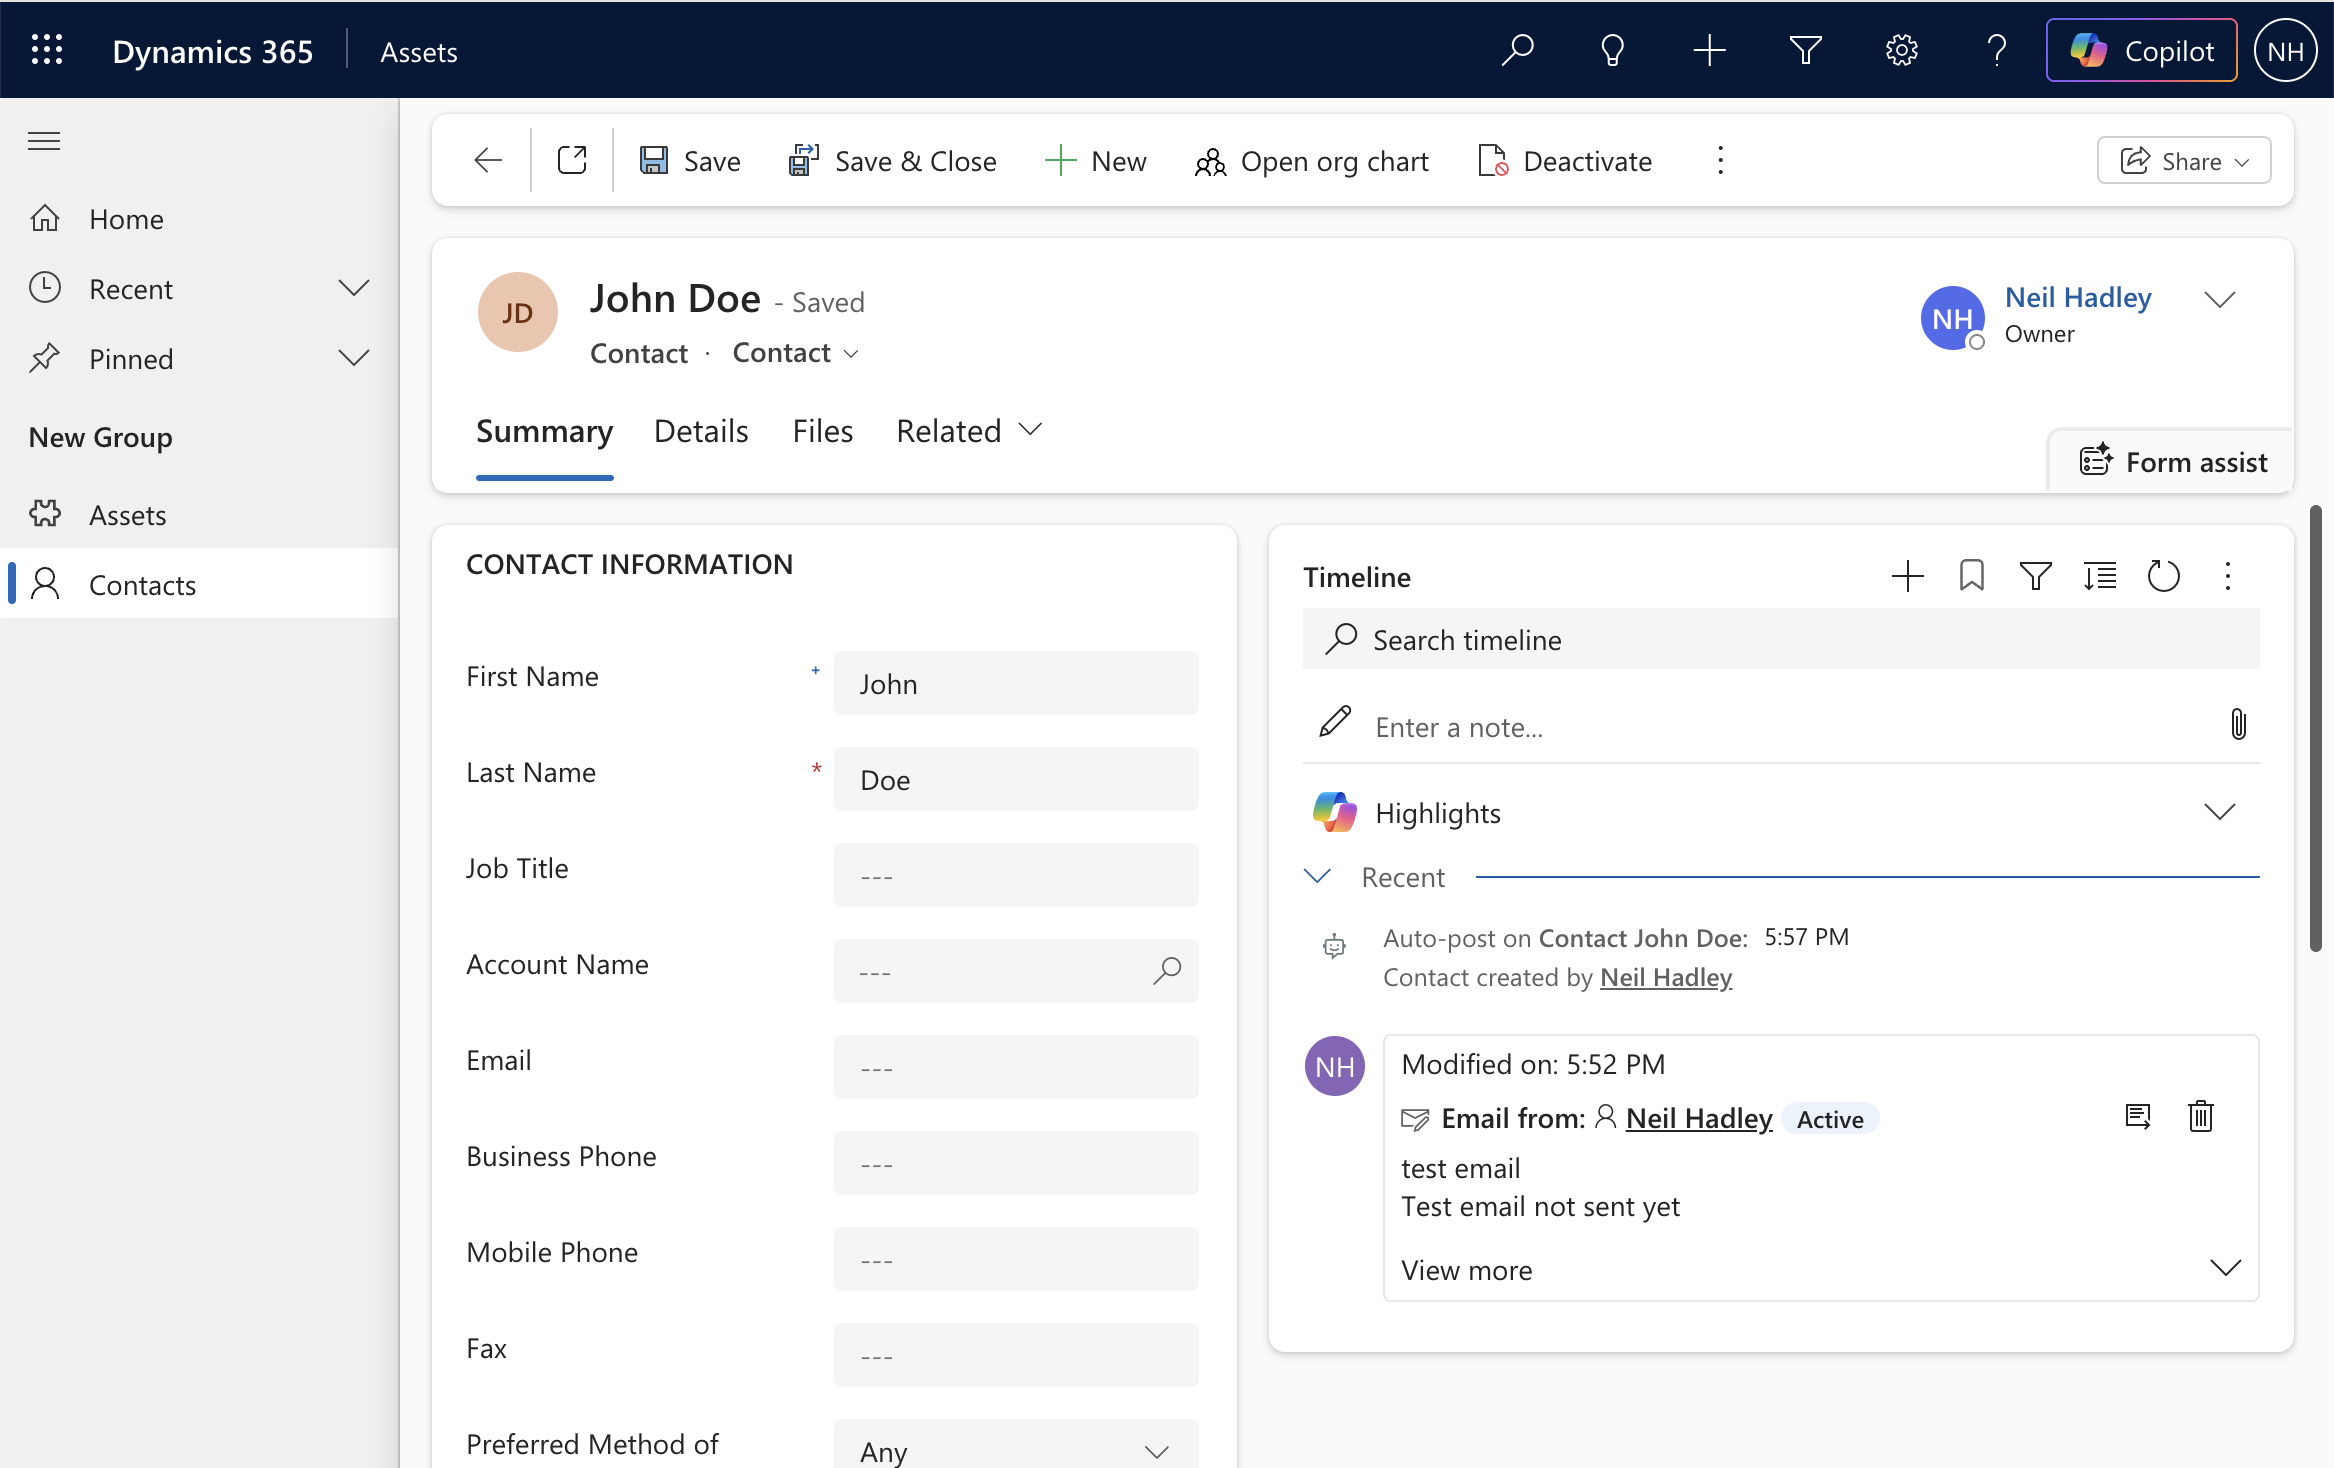Viewport: 2334px width, 1468px height.
Task: Open timeline more commands ellipsis
Action: pyautogui.click(x=2227, y=576)
